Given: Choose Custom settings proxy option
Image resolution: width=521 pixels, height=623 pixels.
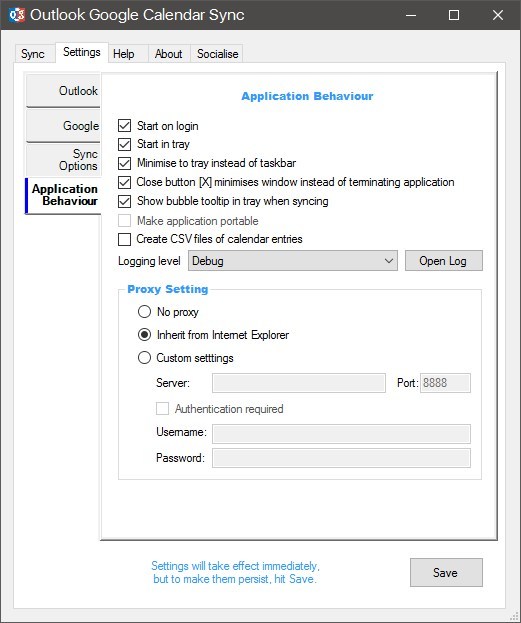Looking at the screenshot, I should pyautogui.click(x=144, y=358).
